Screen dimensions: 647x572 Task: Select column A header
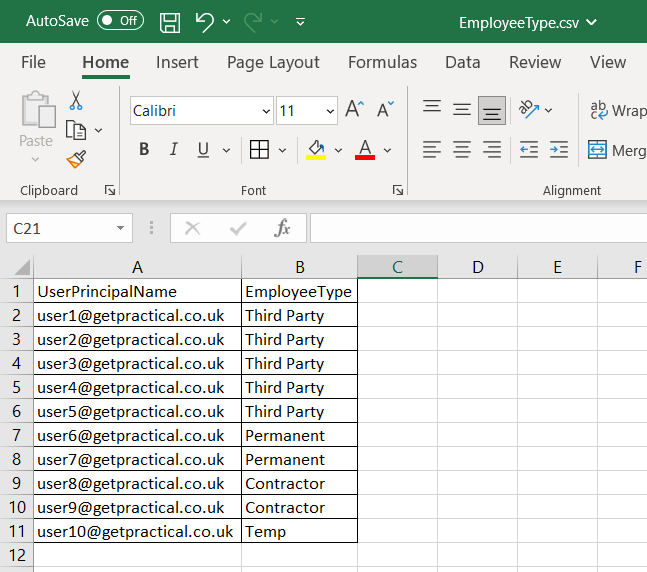click(137, 267)
